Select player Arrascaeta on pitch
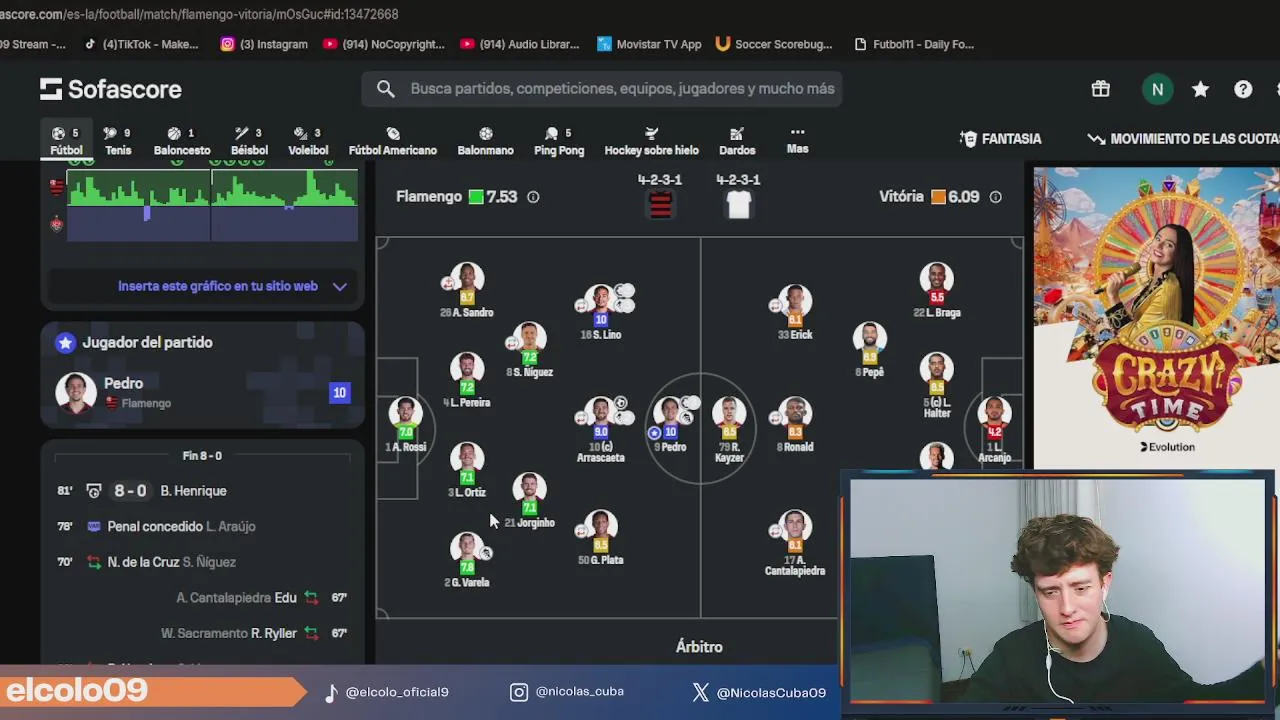The height and width of the screenshot is (720, 1280). tap(600, 430)
